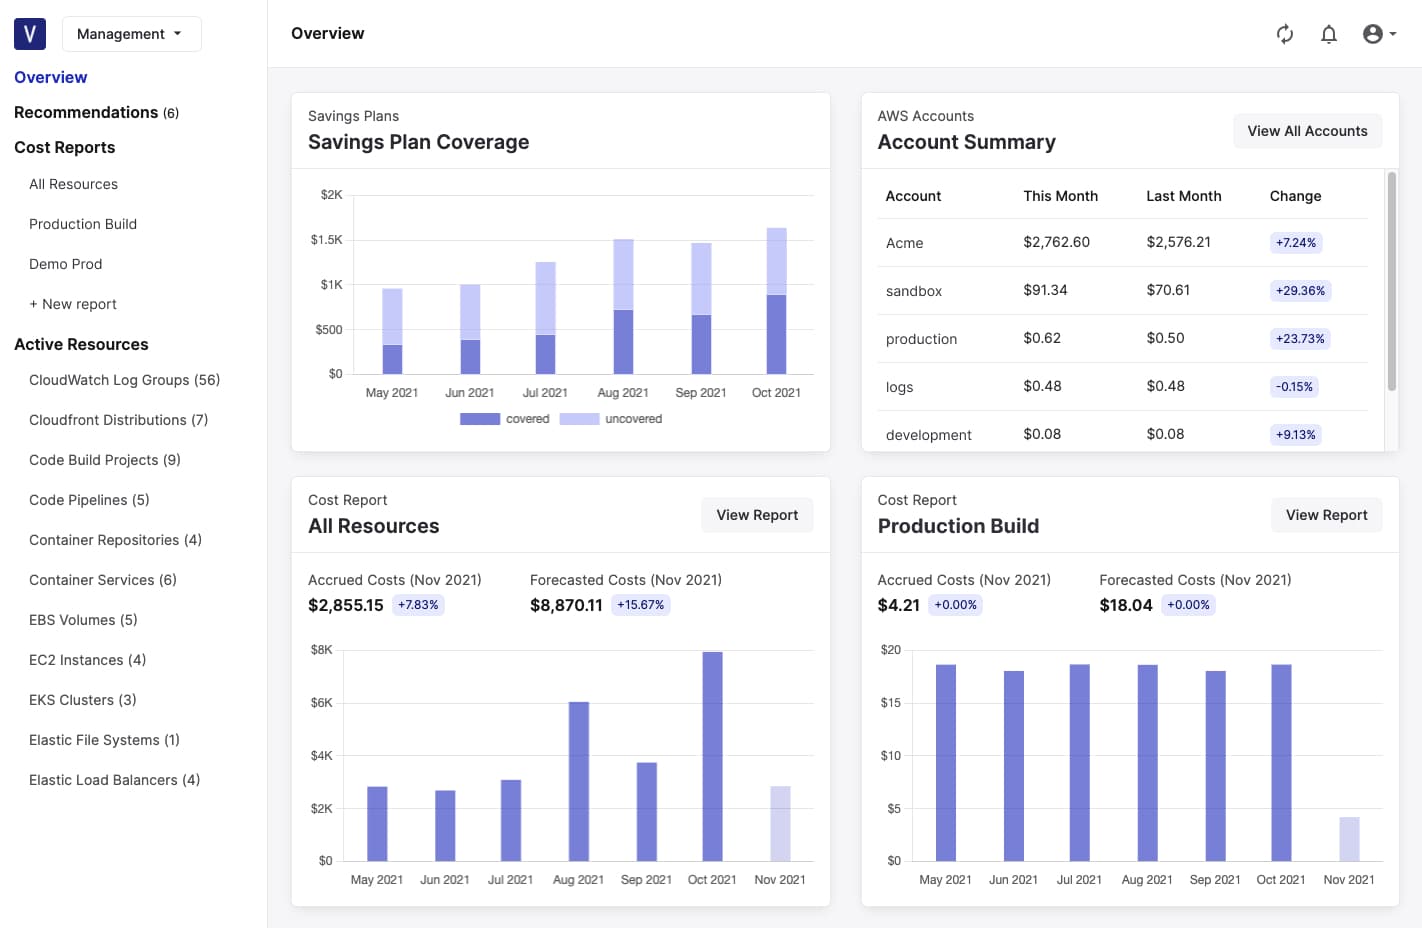Expand the account menu chevron next to avatar
This screenshot has width=1422, height=928.
click(1392, 33)
